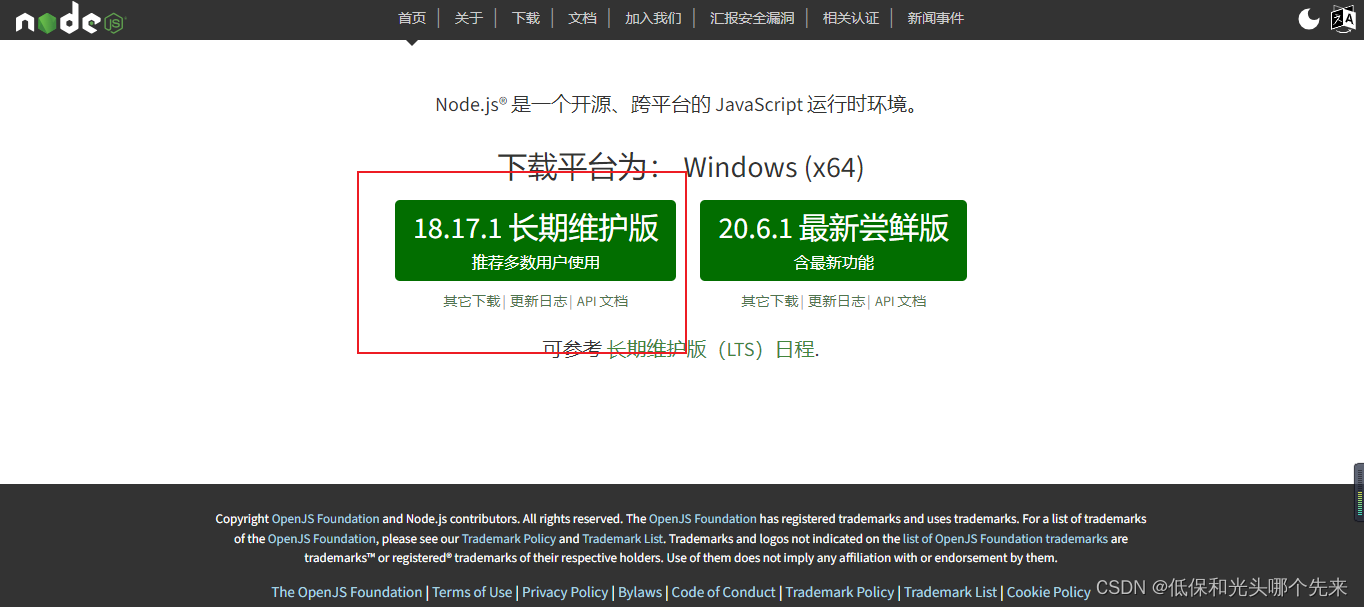Open the 关于 nav item
This screenshot has width=1364, height=607.
tap(469, 18)
